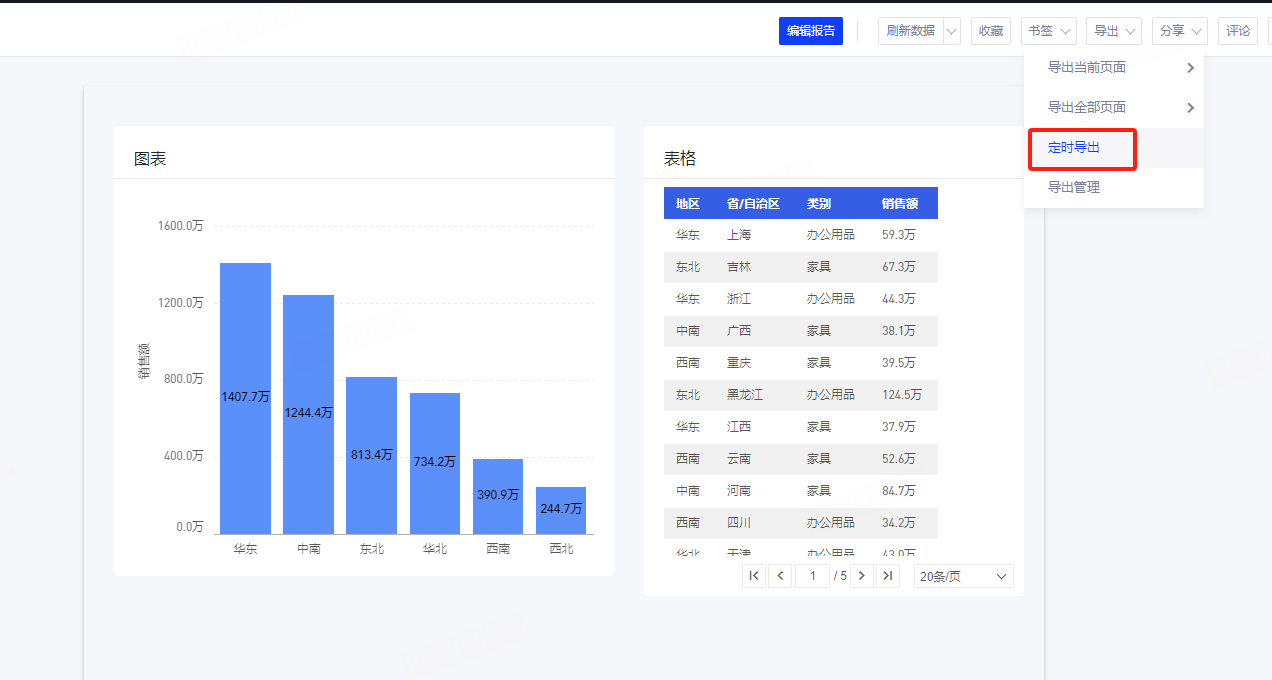Open the 评论 comments button
Viewport: 1272px width, 680px height.
(x=1238, y=31)
